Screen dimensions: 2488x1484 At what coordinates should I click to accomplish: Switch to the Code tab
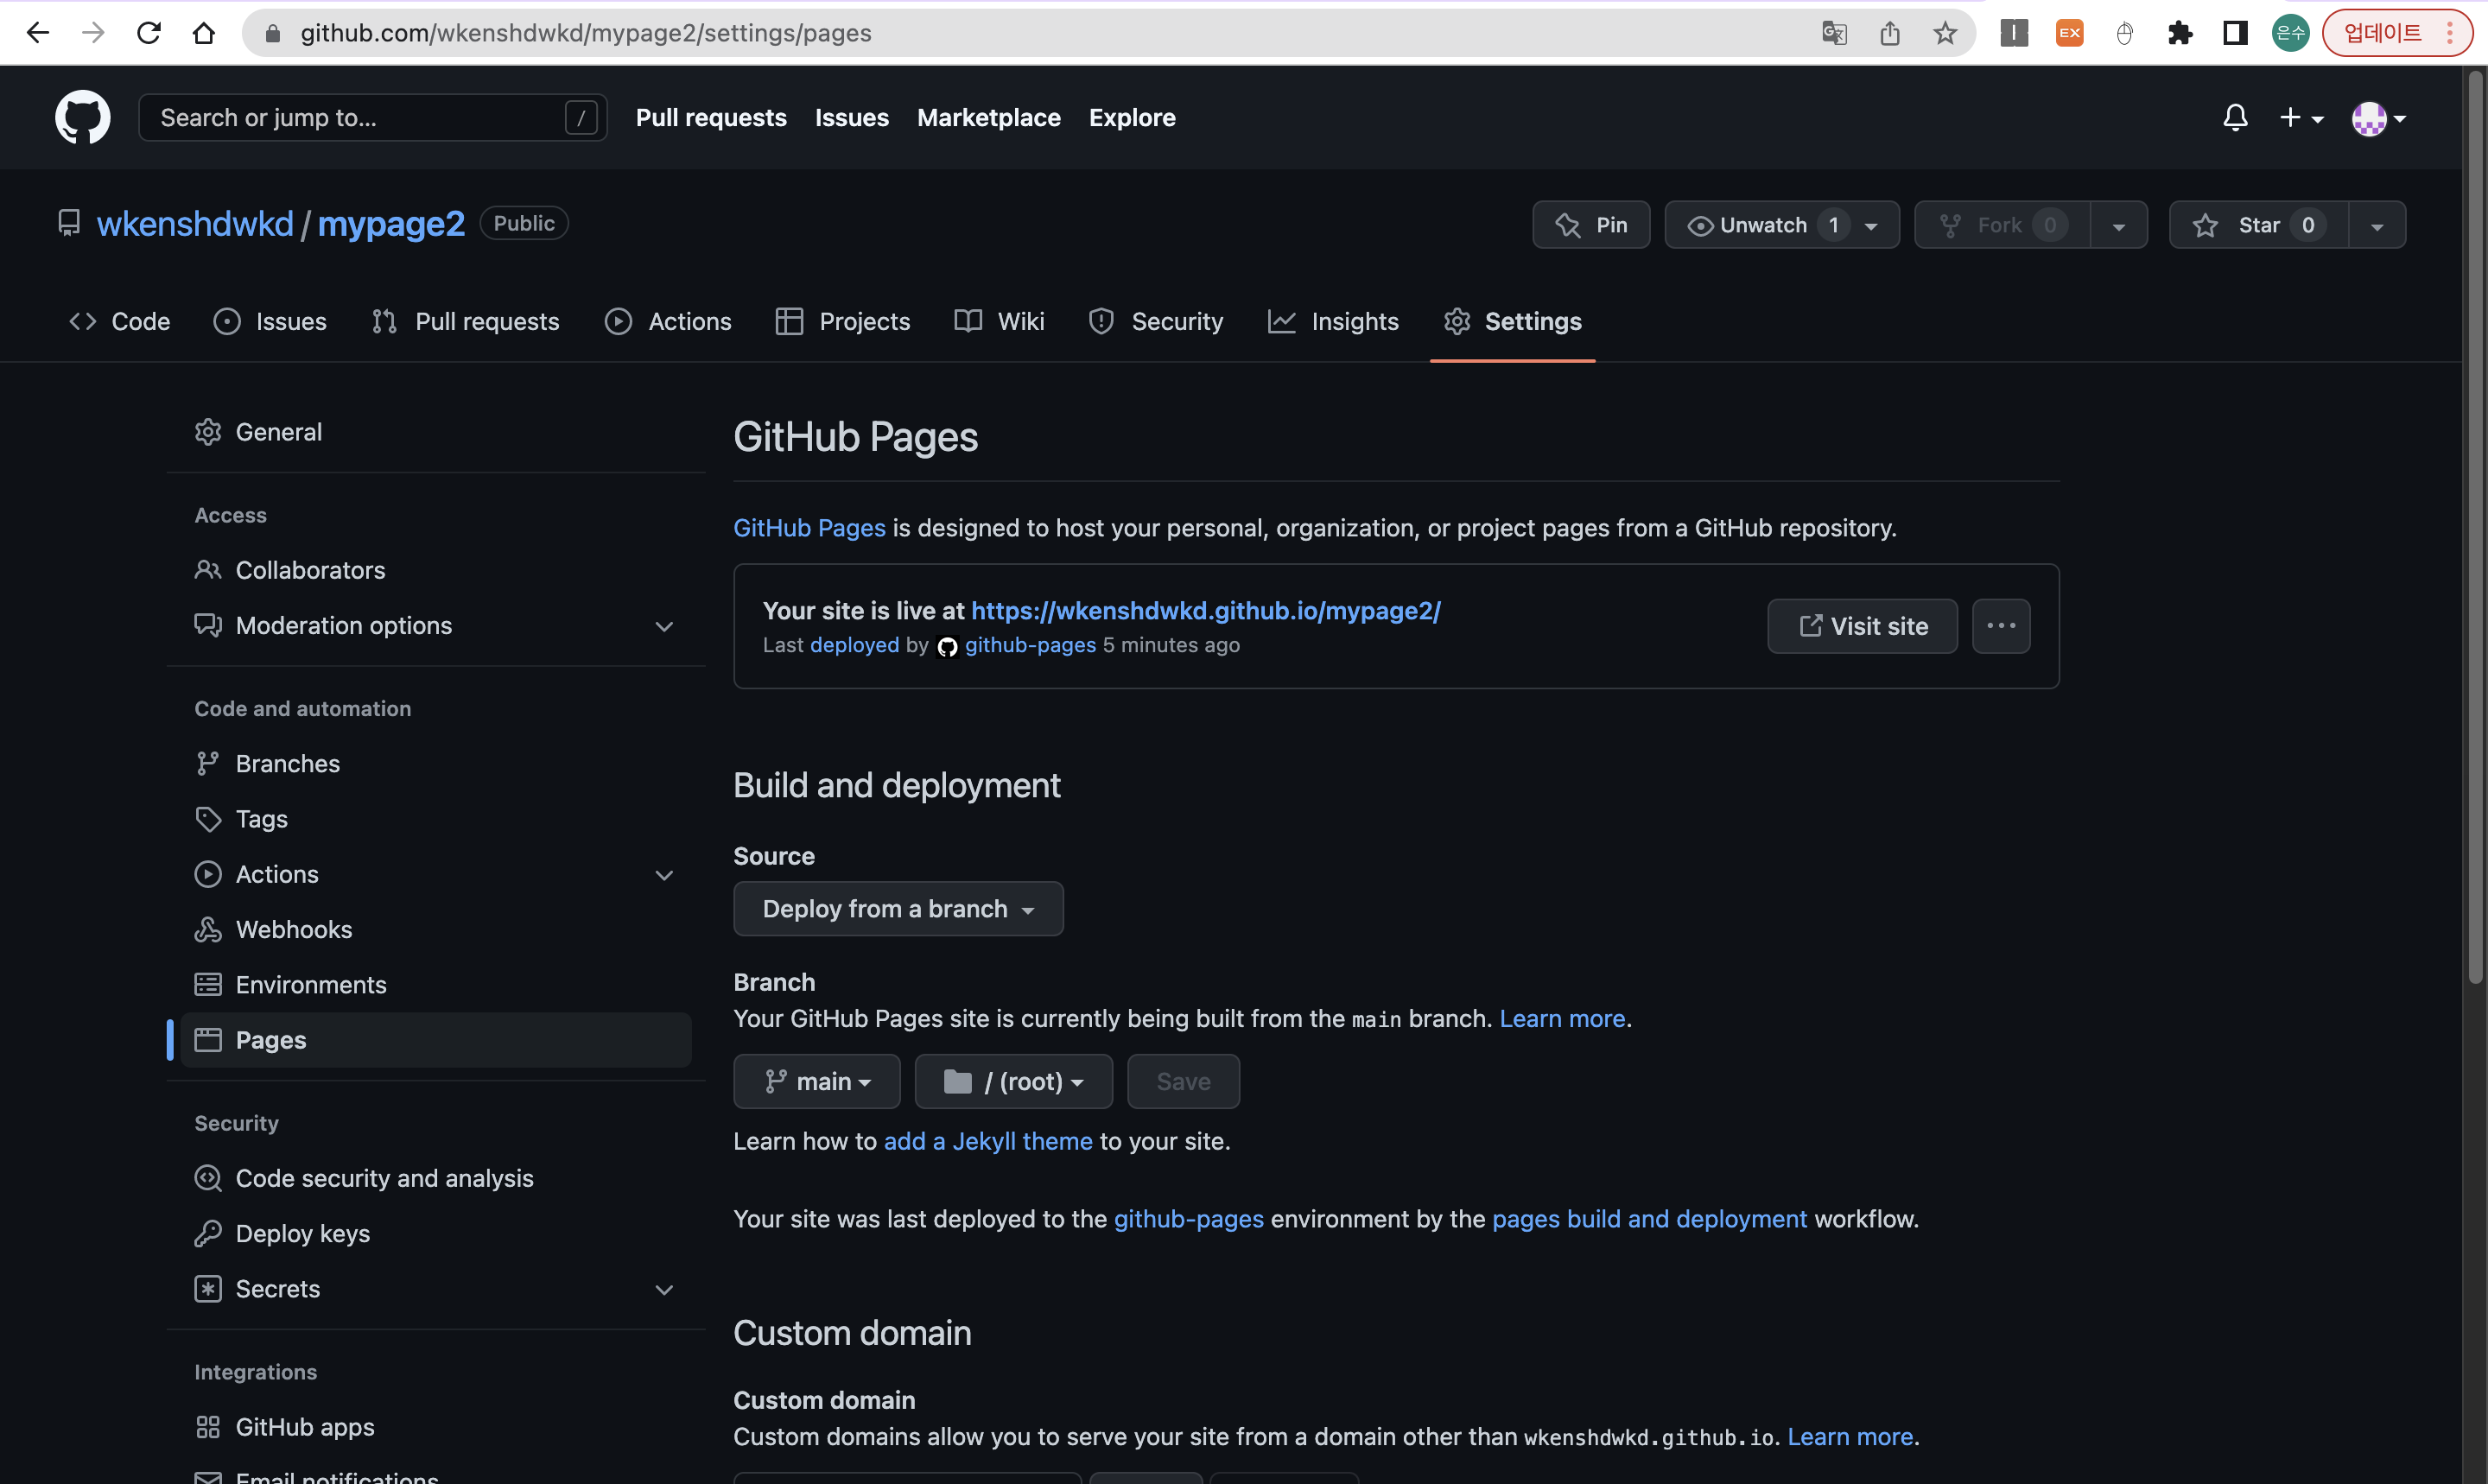119,321
